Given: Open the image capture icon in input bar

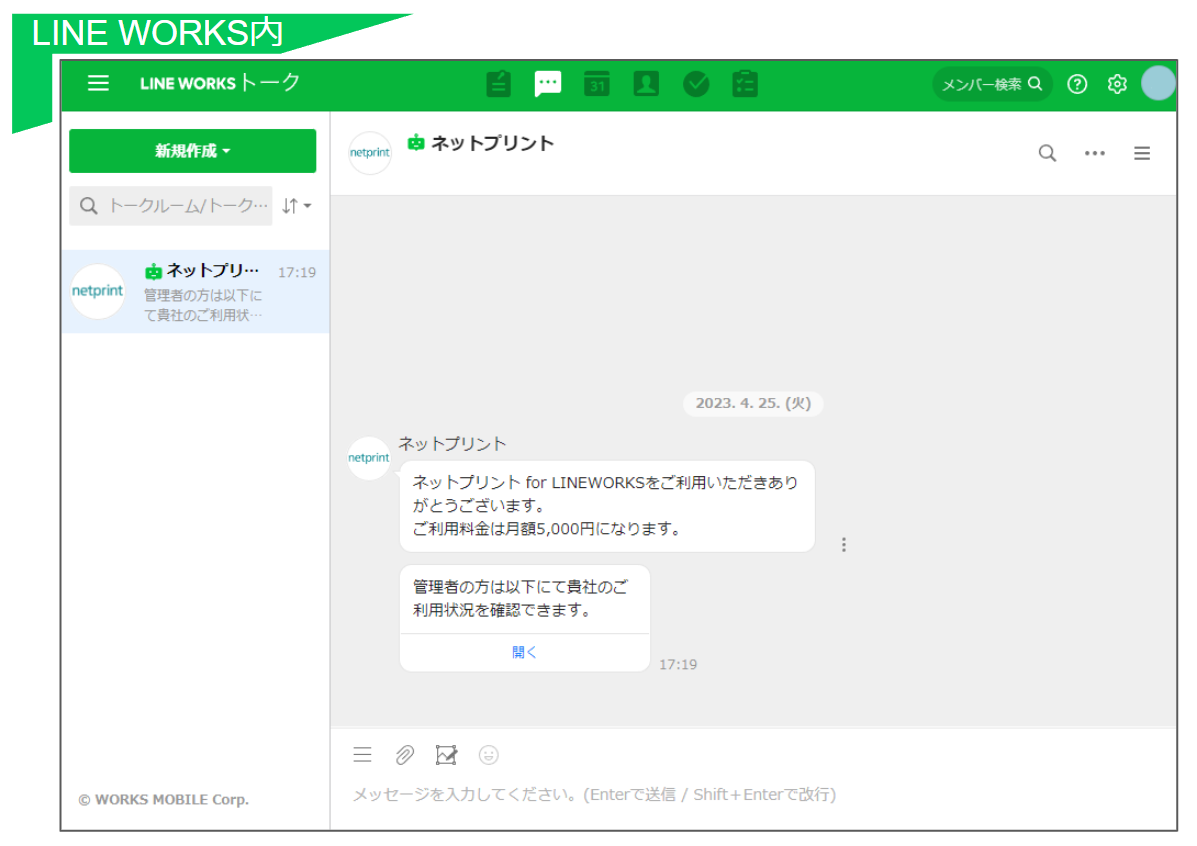Looking at the screenshot, I should (x=447, y=755).
